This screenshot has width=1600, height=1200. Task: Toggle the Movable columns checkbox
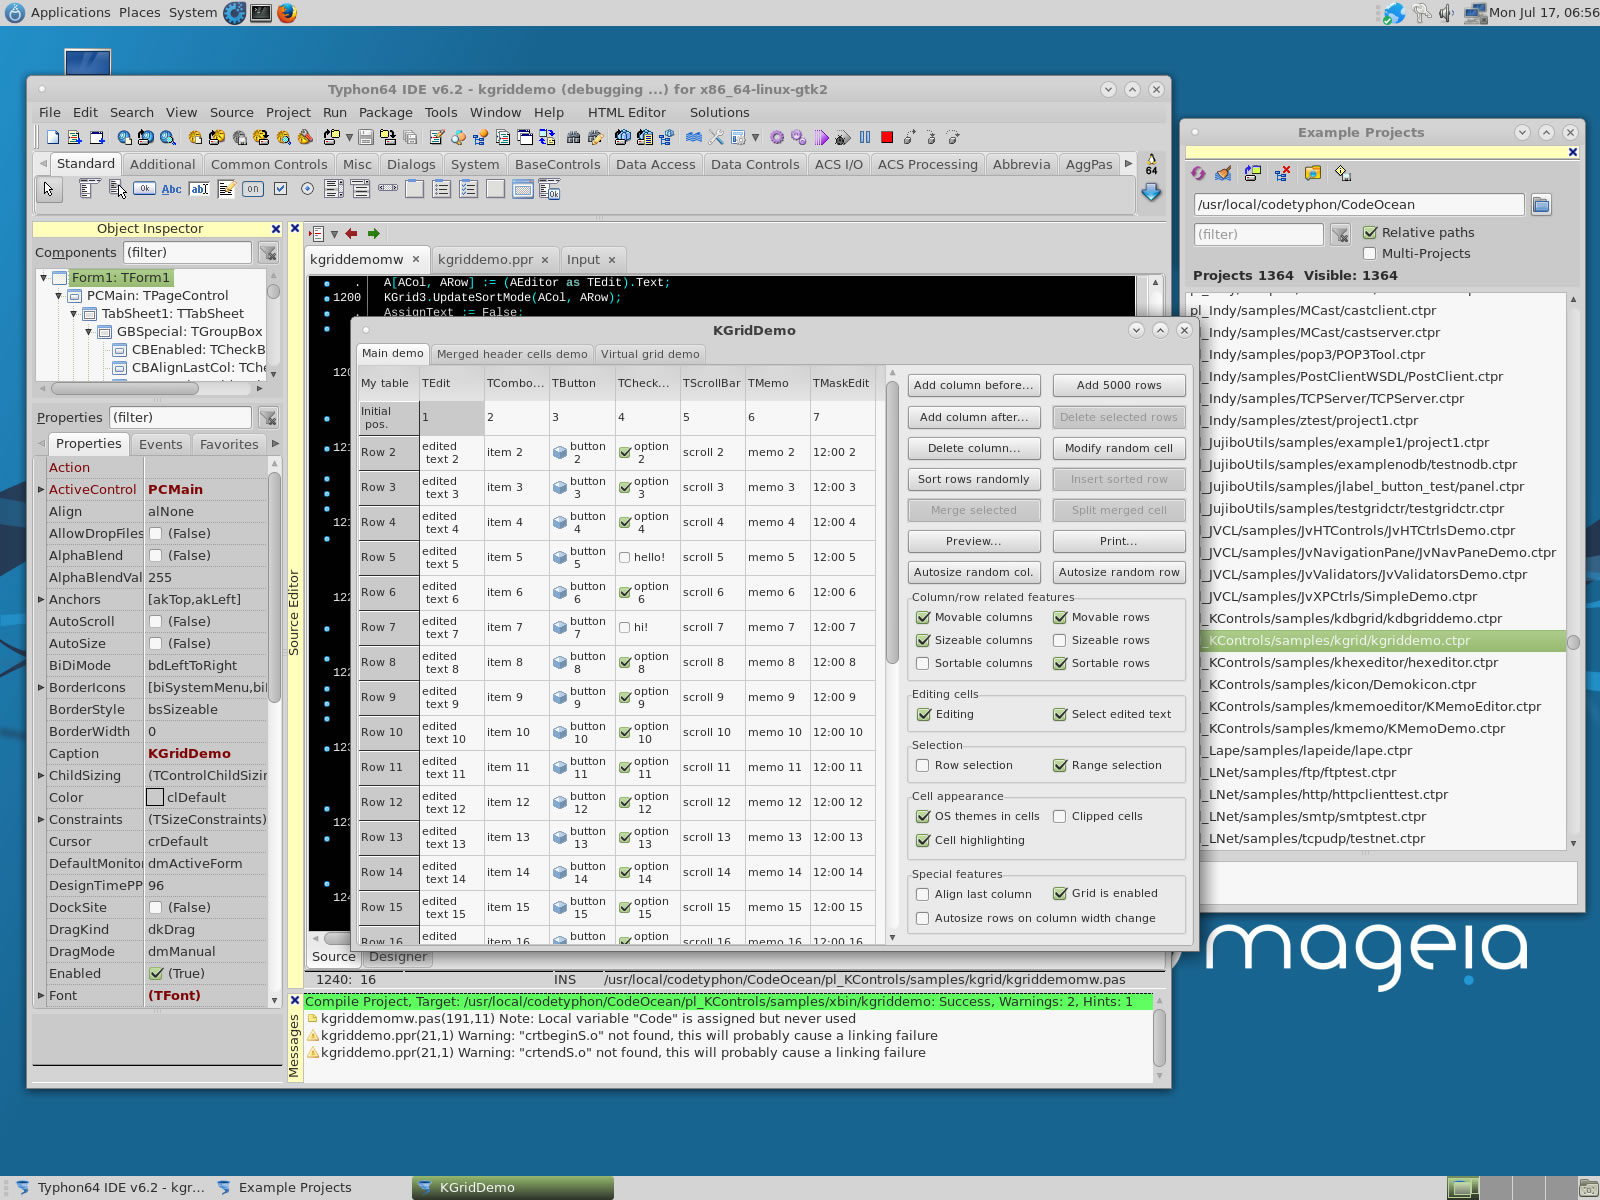923,618
